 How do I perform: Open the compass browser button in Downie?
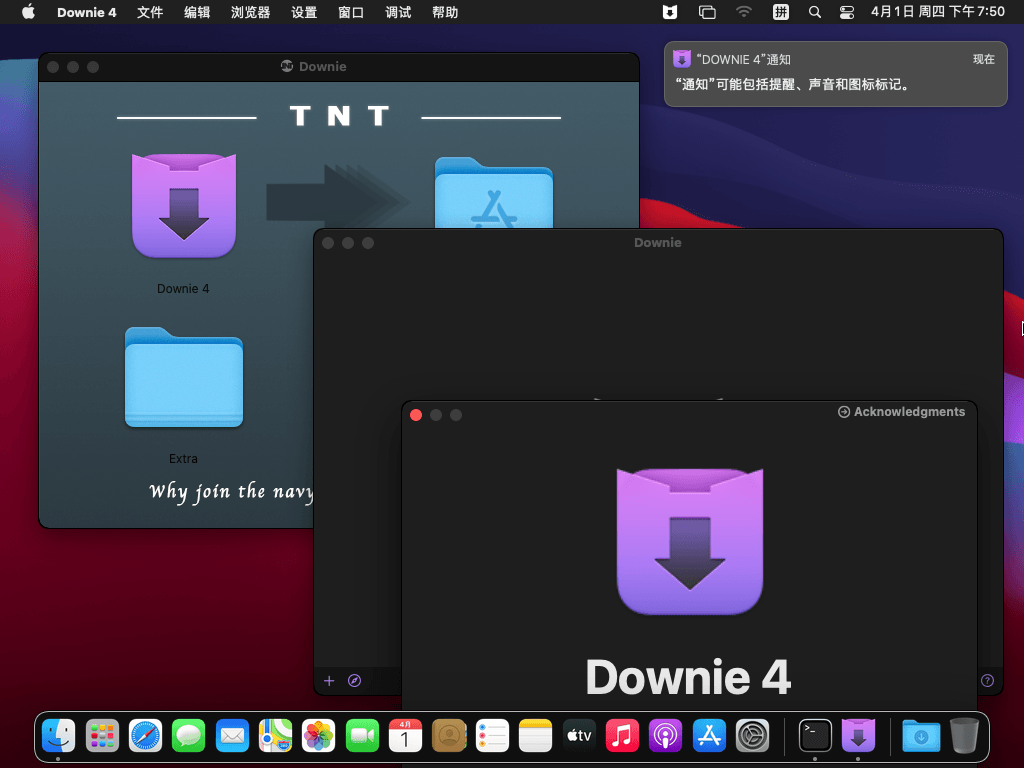tap(355, 680)
